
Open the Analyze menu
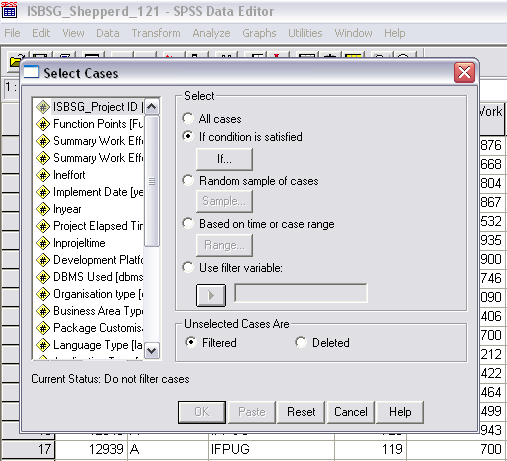point(211,33)
